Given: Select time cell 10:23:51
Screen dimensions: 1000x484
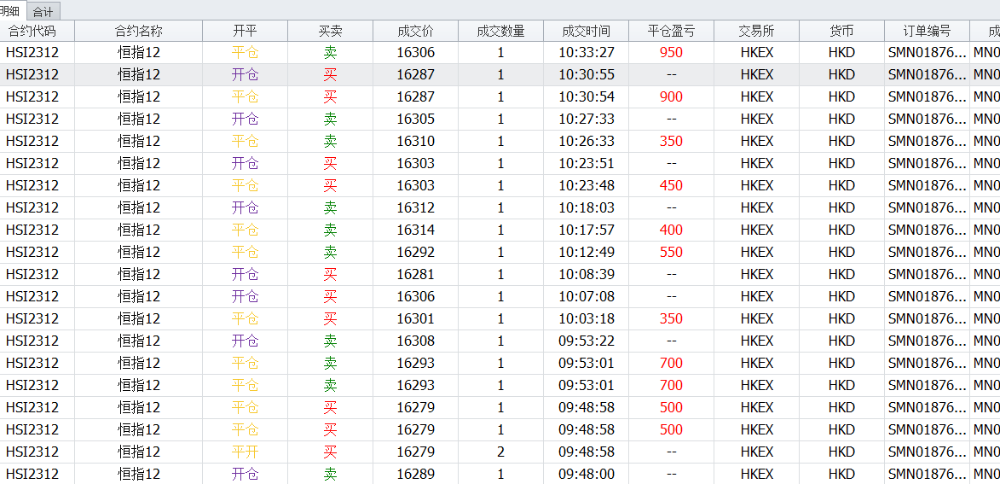Looking at the screenshot, I should coord(587,163).
